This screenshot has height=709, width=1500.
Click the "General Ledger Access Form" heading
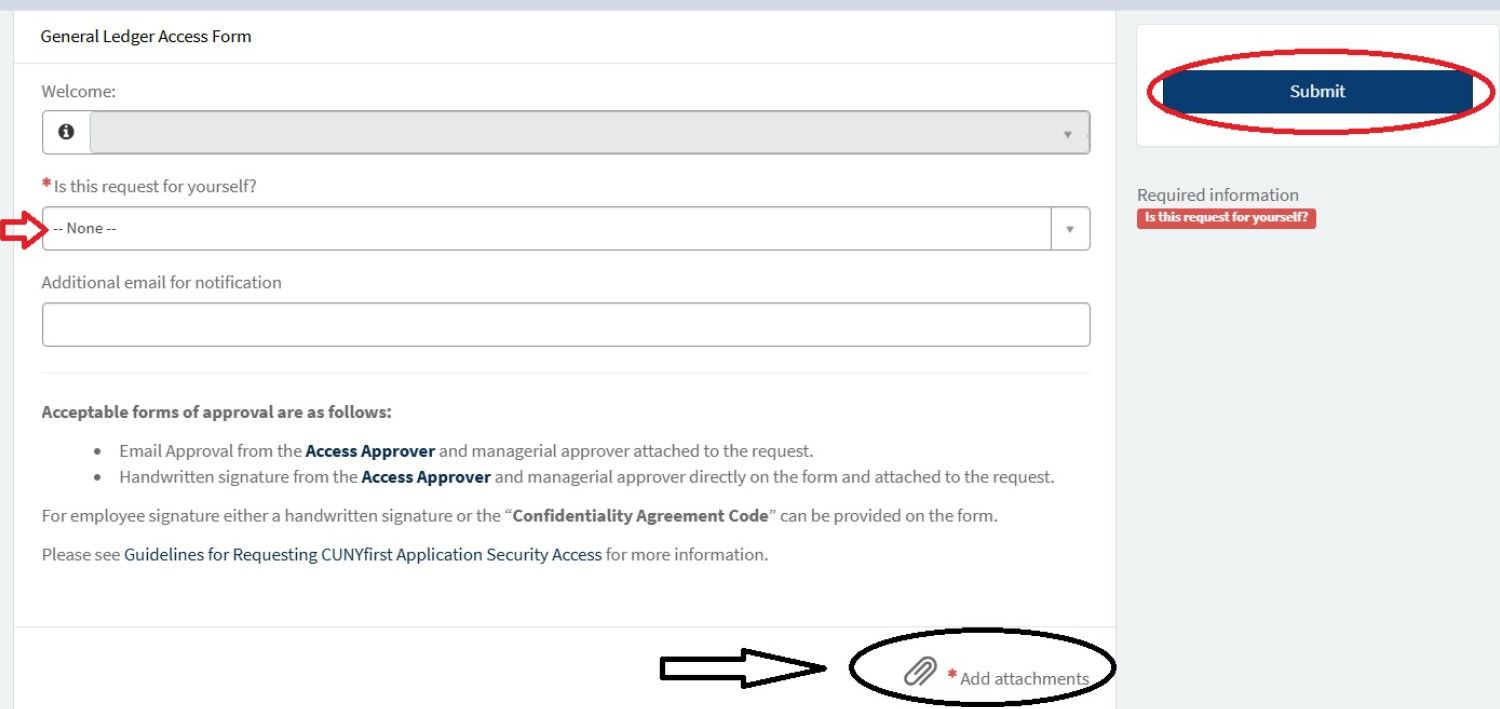[x=146, y=36]
